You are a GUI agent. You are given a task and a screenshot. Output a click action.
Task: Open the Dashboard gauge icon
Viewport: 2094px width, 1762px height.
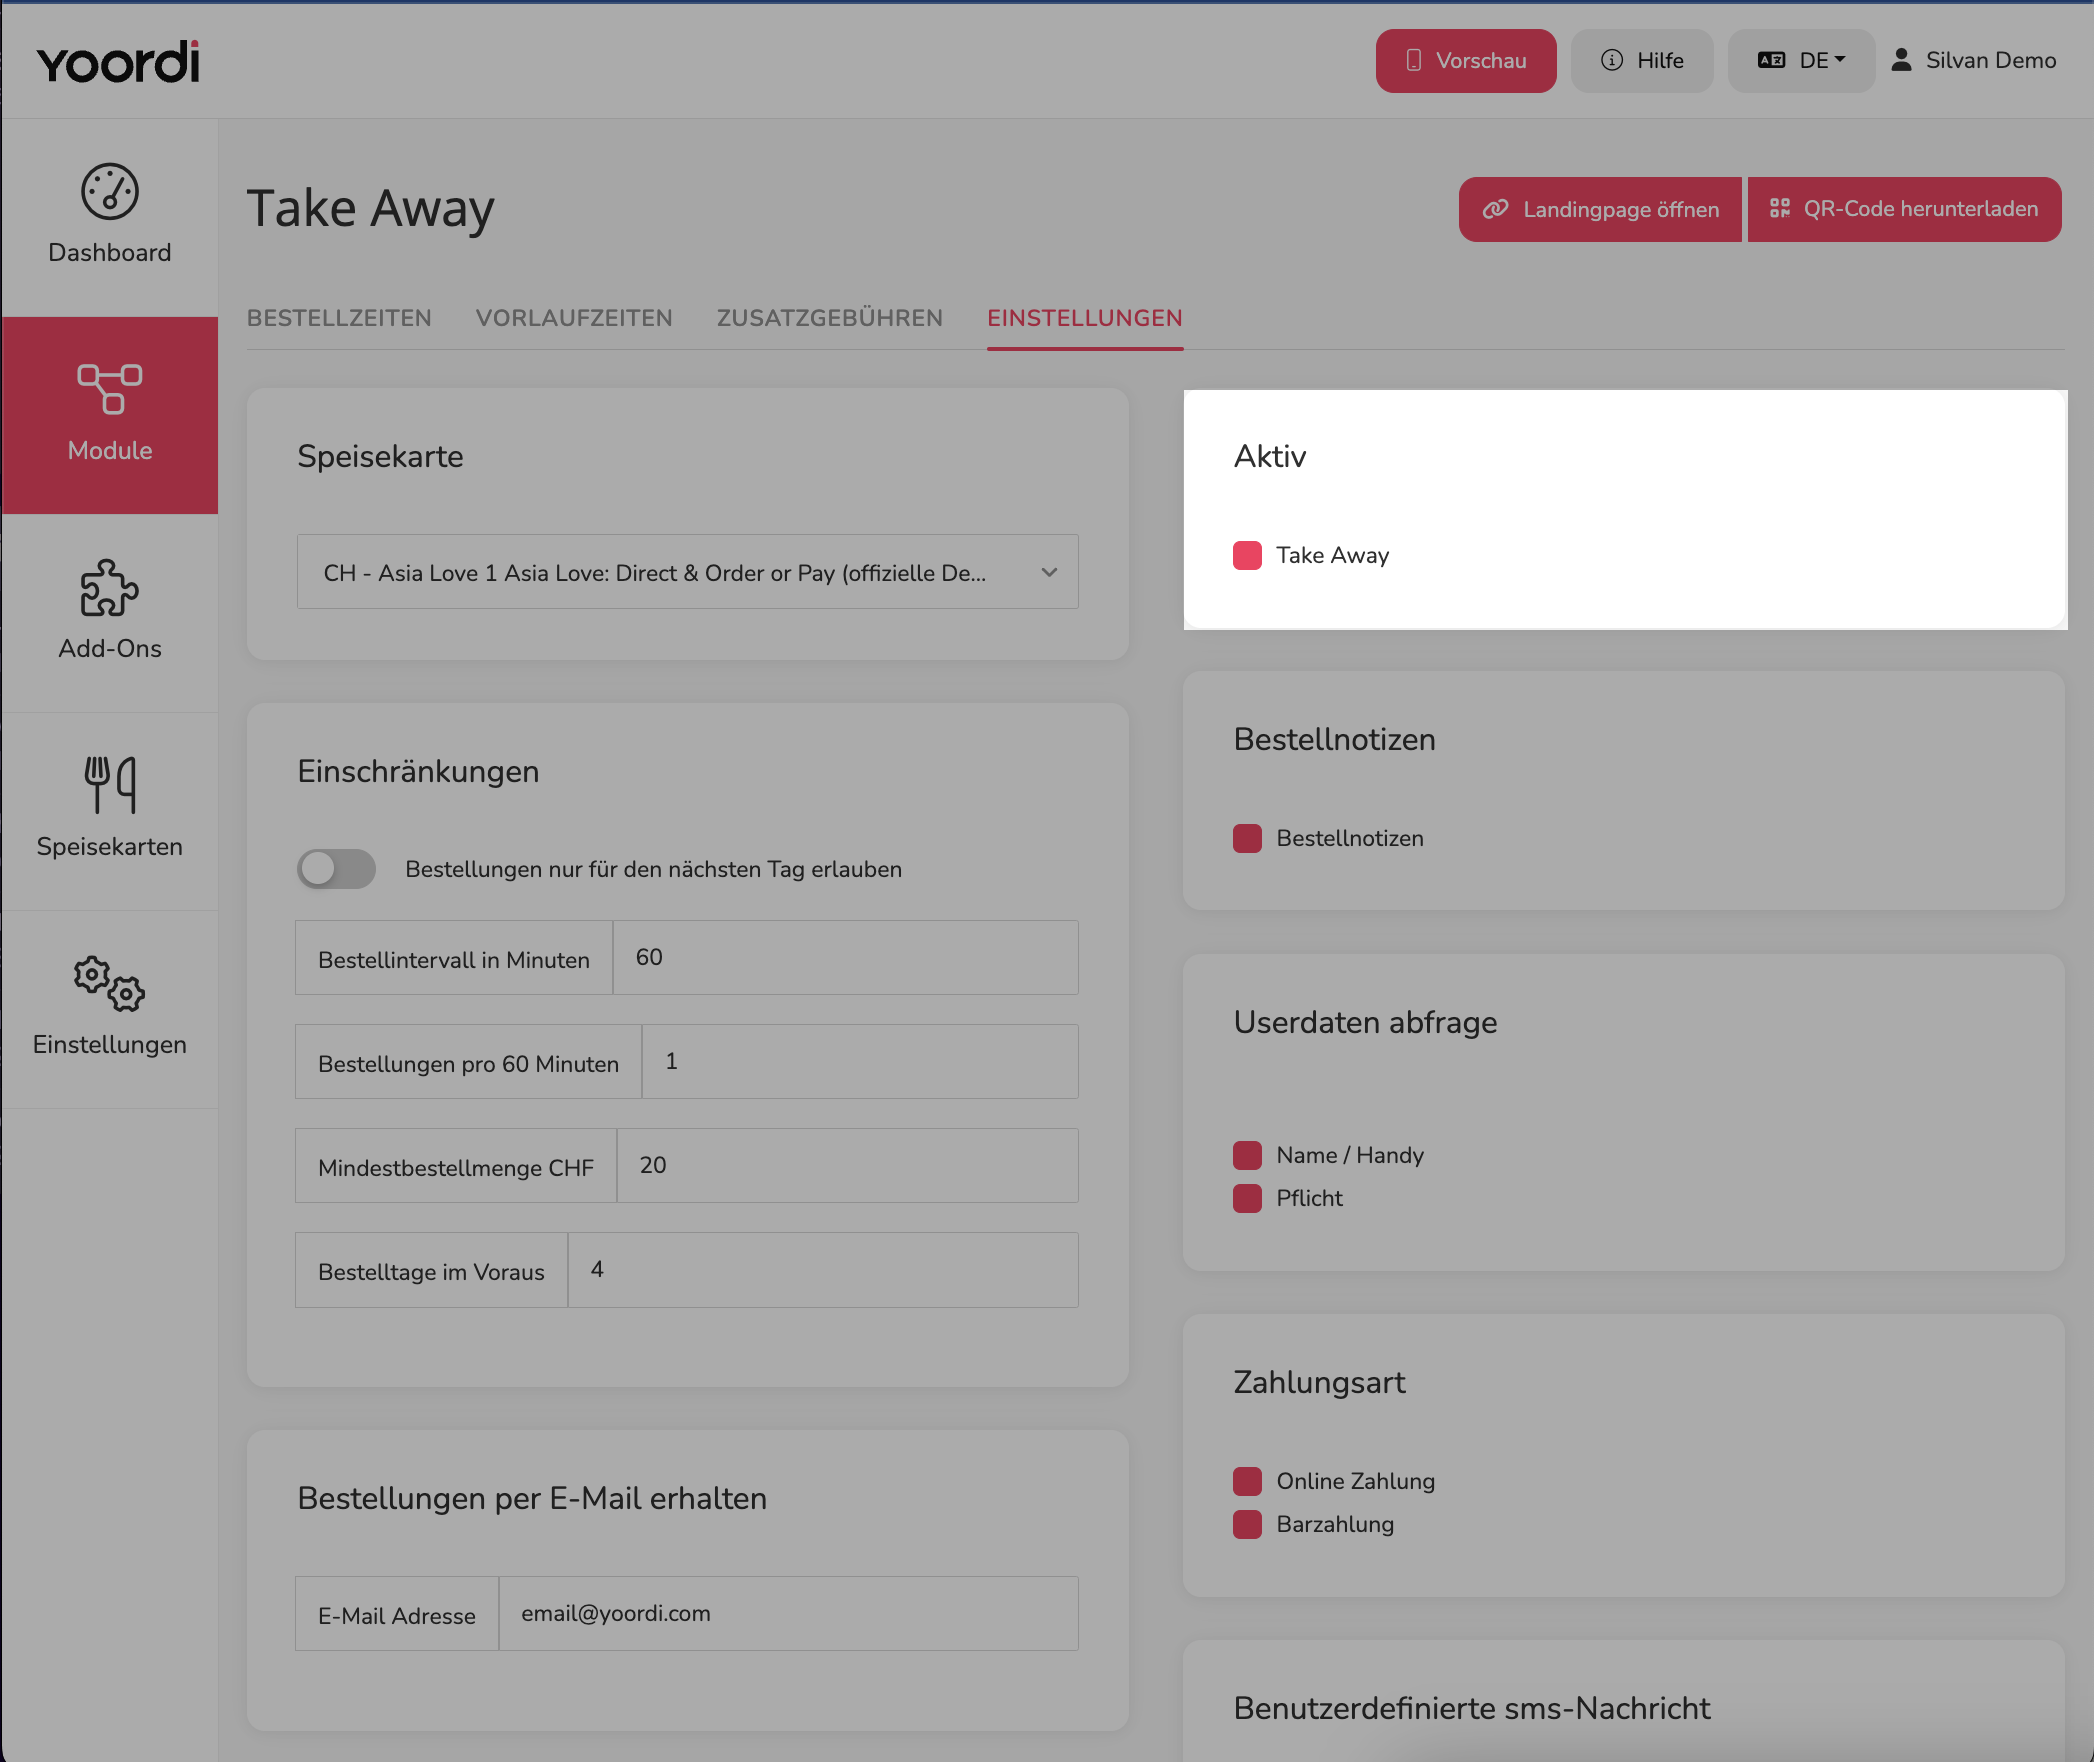(110, 191)
